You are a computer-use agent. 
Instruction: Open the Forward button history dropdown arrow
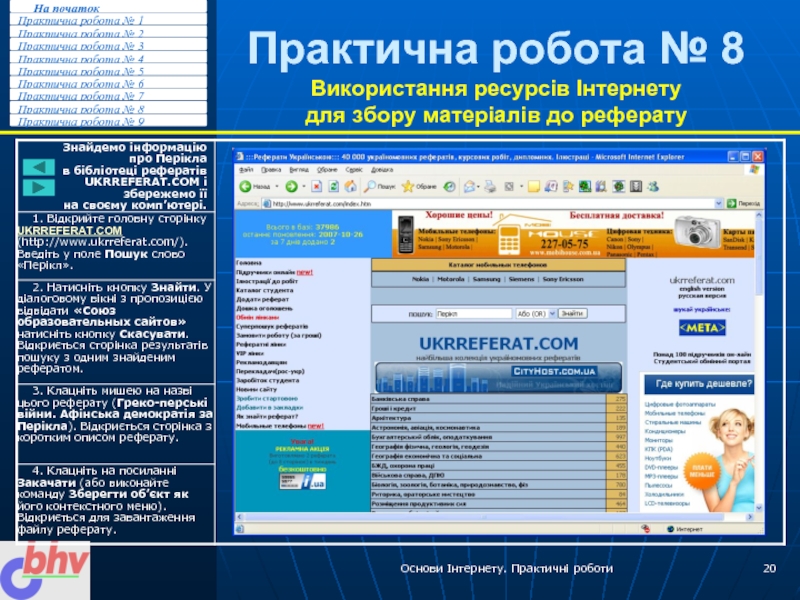click(304, 187)
